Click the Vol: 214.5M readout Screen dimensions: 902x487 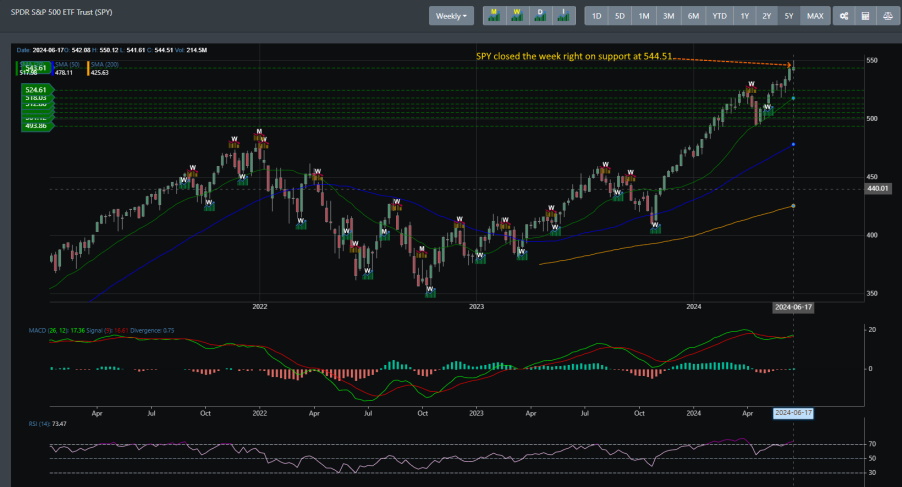[193, 50]
